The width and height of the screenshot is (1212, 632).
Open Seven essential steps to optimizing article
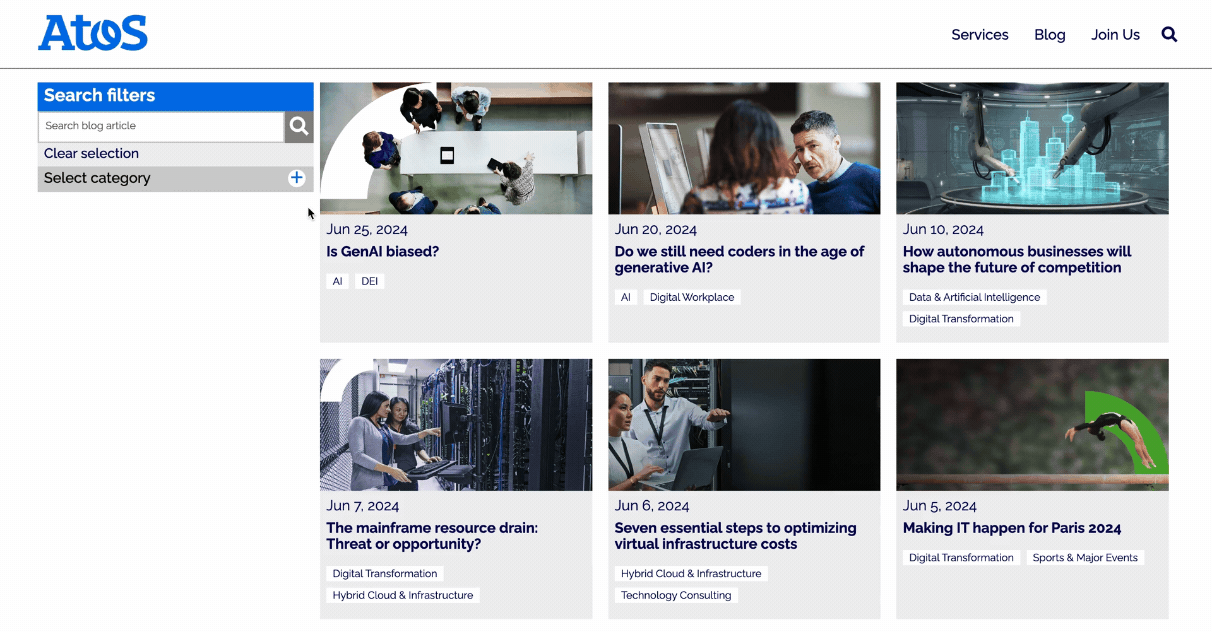coord(735,536)
